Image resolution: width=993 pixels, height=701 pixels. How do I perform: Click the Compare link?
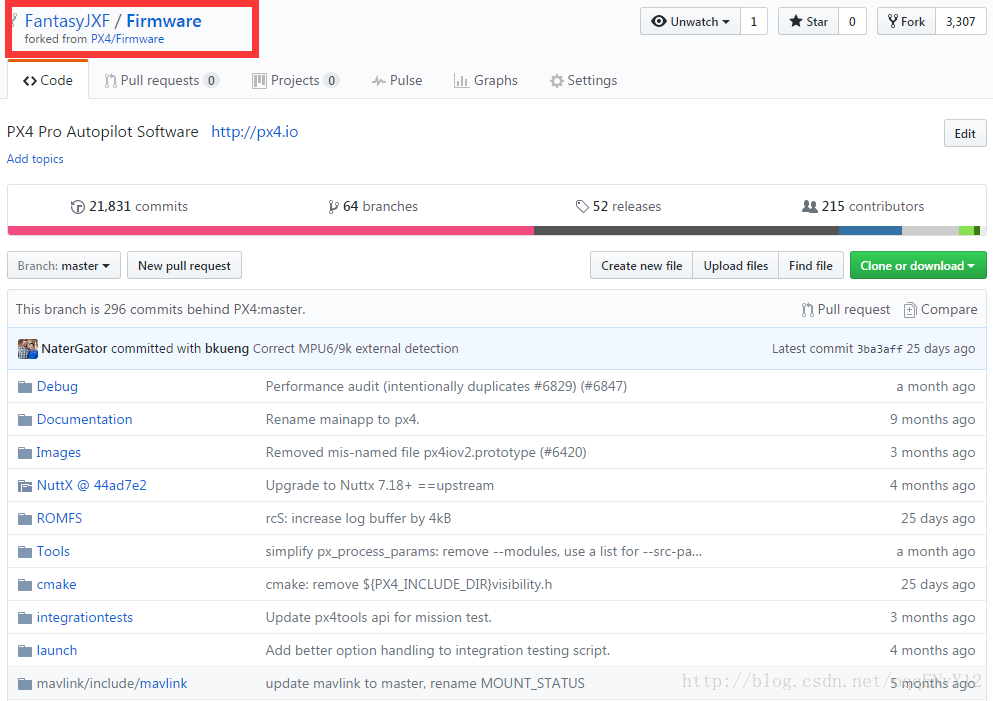click(x=940, y=310)
